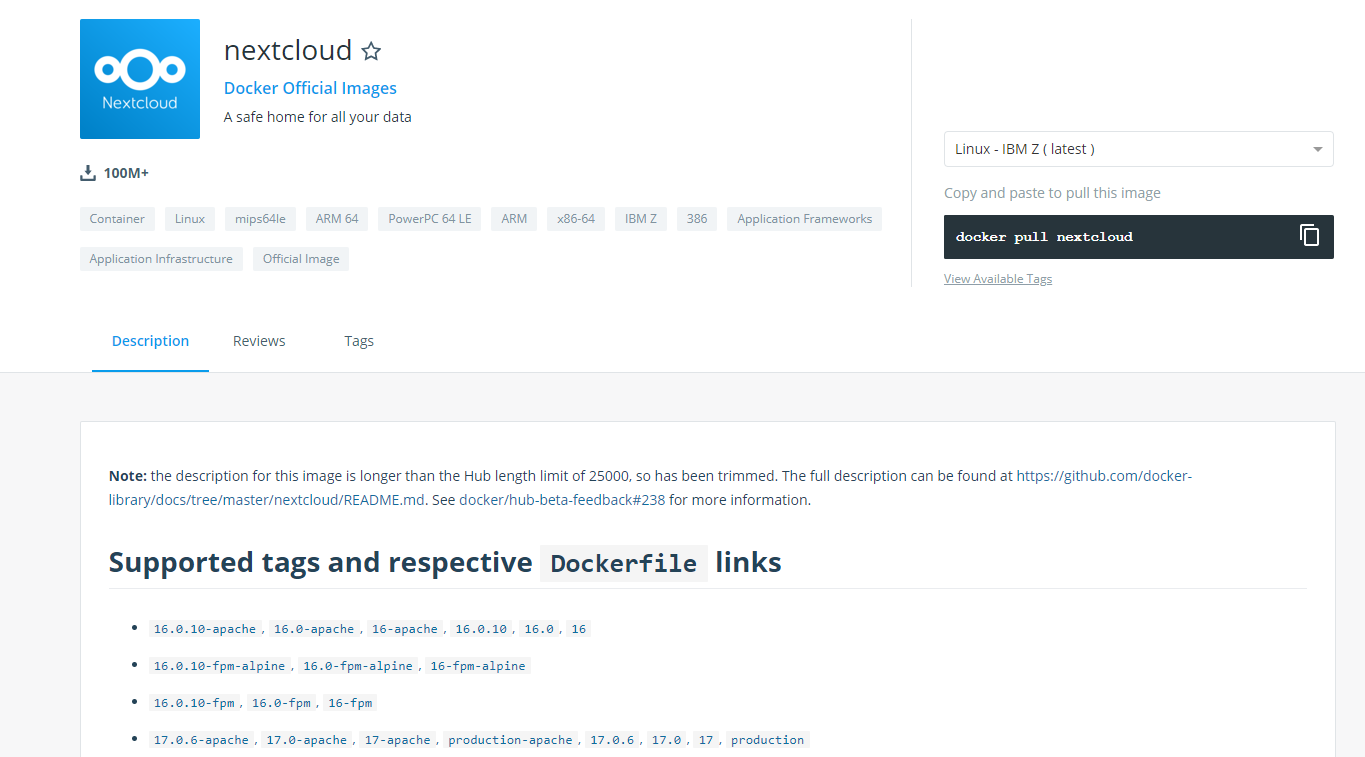The image size is (1365, 757).
Task: Open Docker Official Images link
Action: pyautogui.click(x=310, y=88)
